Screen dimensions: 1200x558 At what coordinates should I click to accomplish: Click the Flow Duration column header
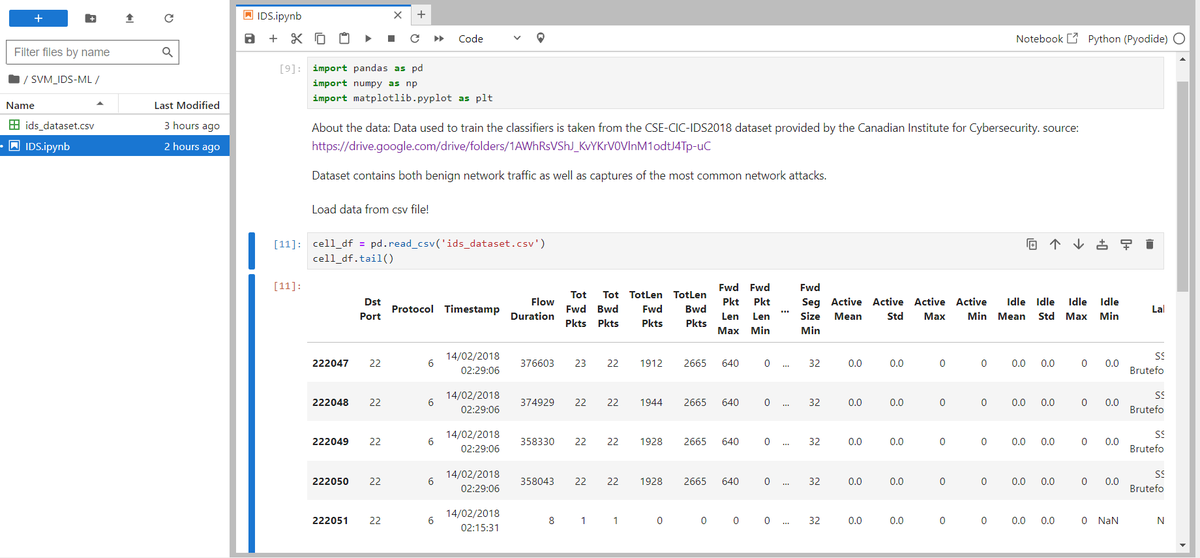tap(532, 309)
